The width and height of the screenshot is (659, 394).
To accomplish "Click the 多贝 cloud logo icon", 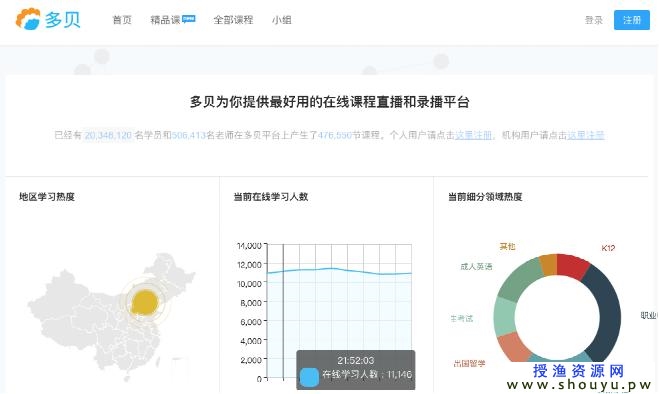I will (28, 19).
